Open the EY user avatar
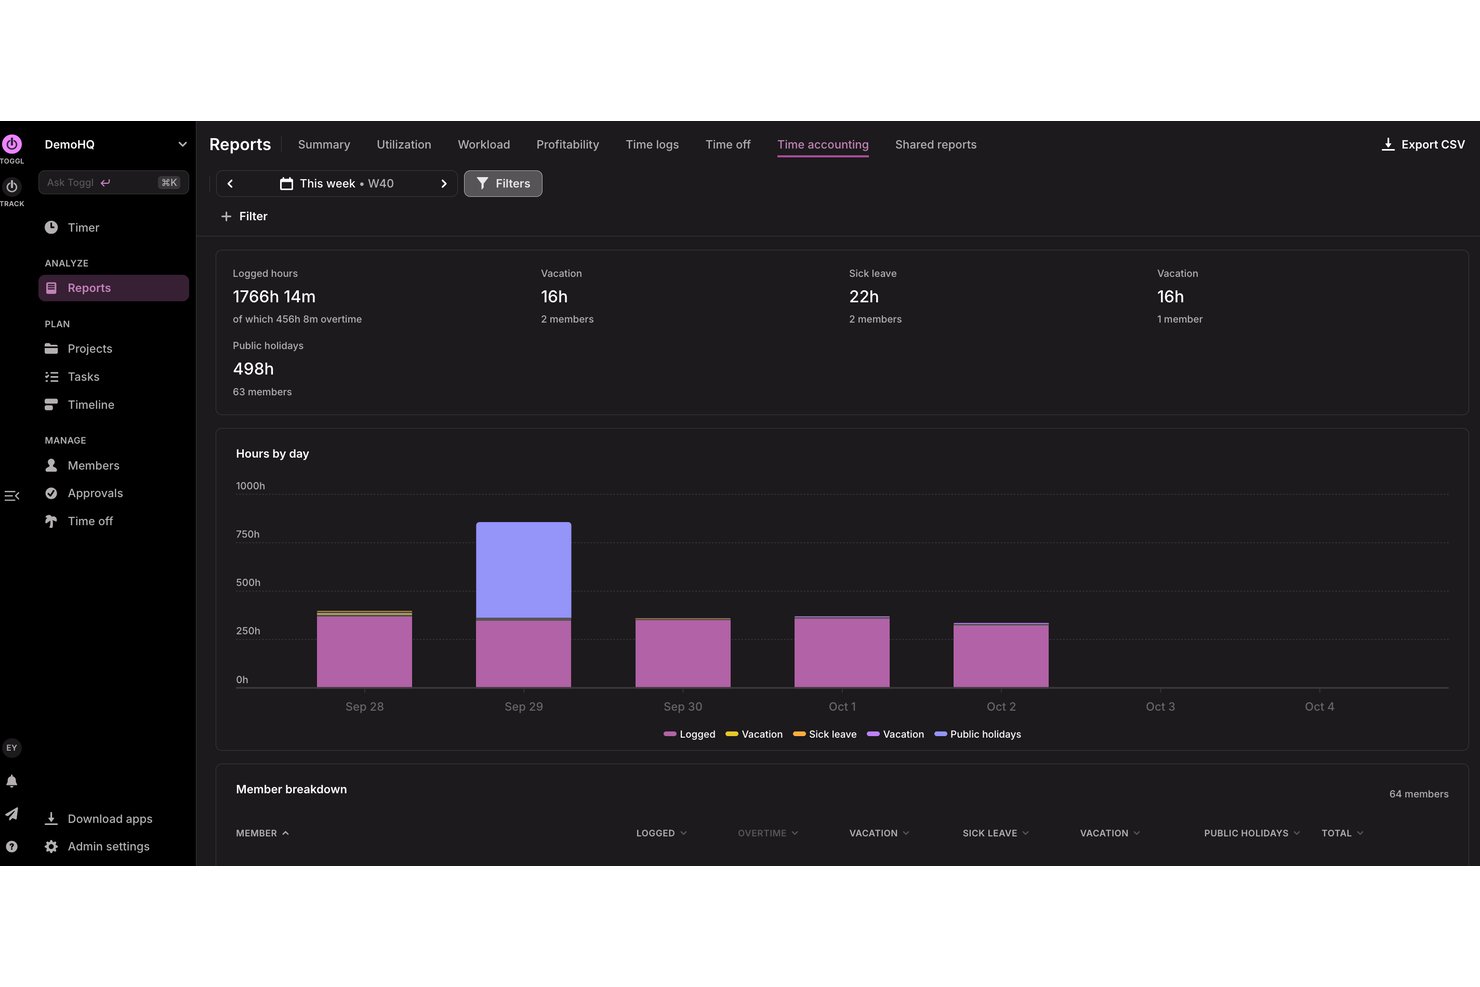The height and width of the screenshot is (987, 1480). click(12, 748)
